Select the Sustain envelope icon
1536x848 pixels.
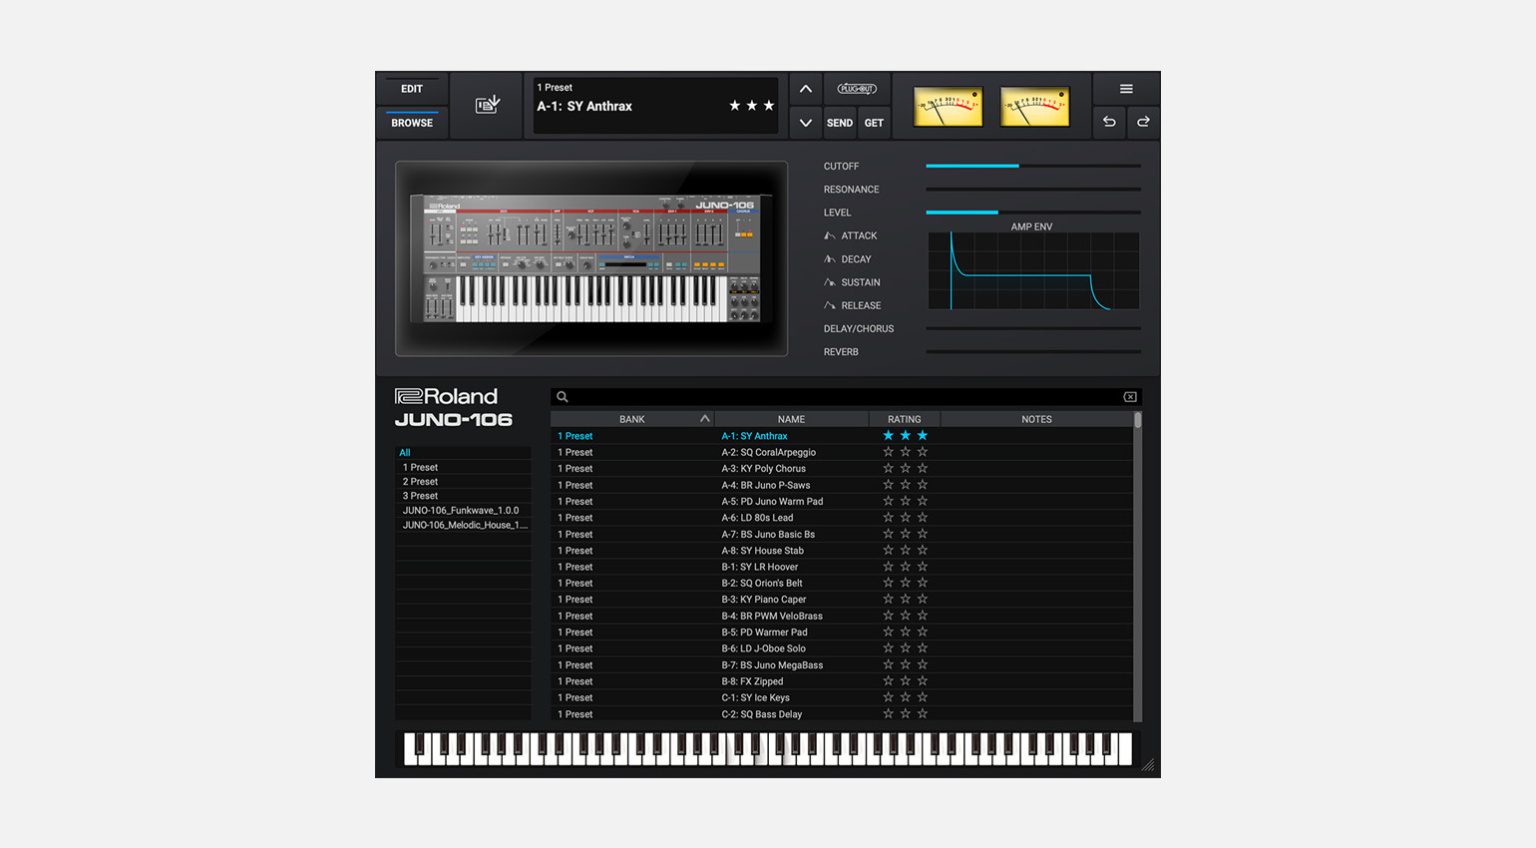[x=831, y=282]
